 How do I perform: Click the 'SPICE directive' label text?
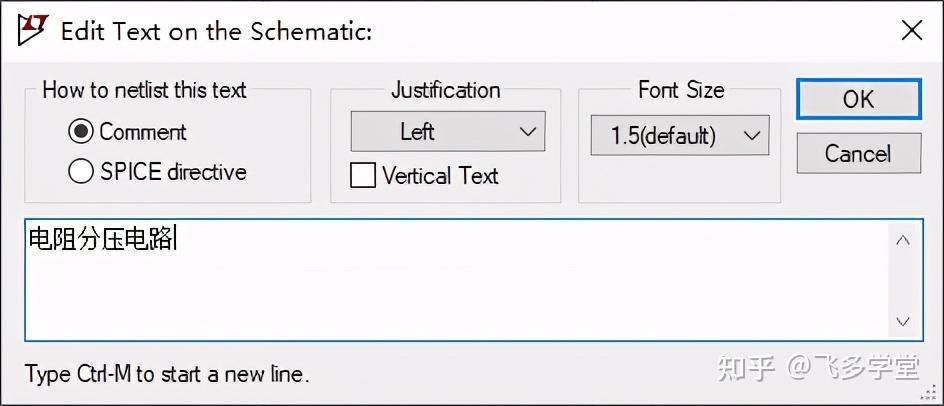[173, 172]
